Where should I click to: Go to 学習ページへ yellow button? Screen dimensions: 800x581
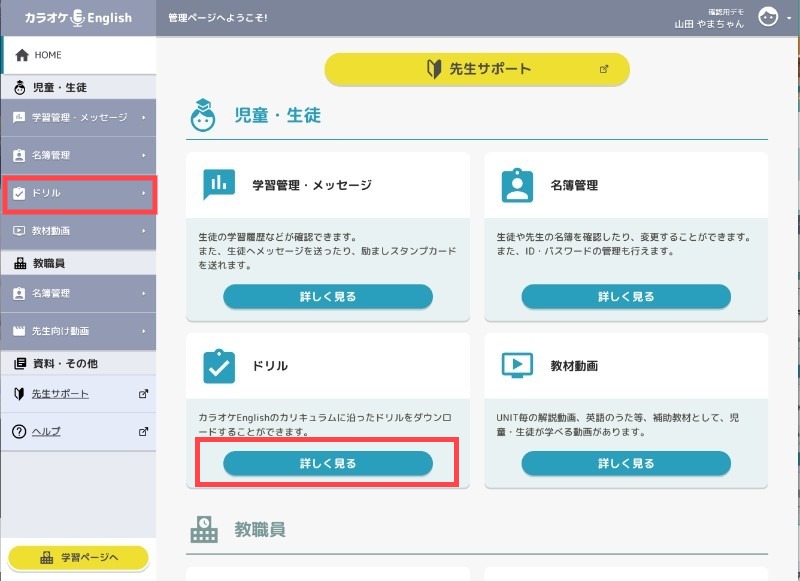pos(79,558)
